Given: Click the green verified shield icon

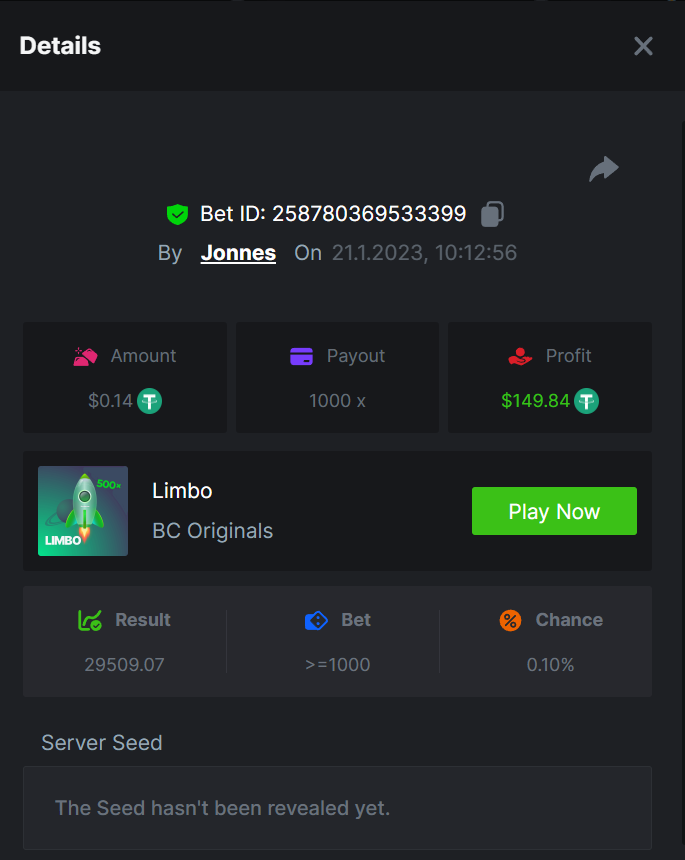Looking at the screenshot, I should click(x=177, y=213).
